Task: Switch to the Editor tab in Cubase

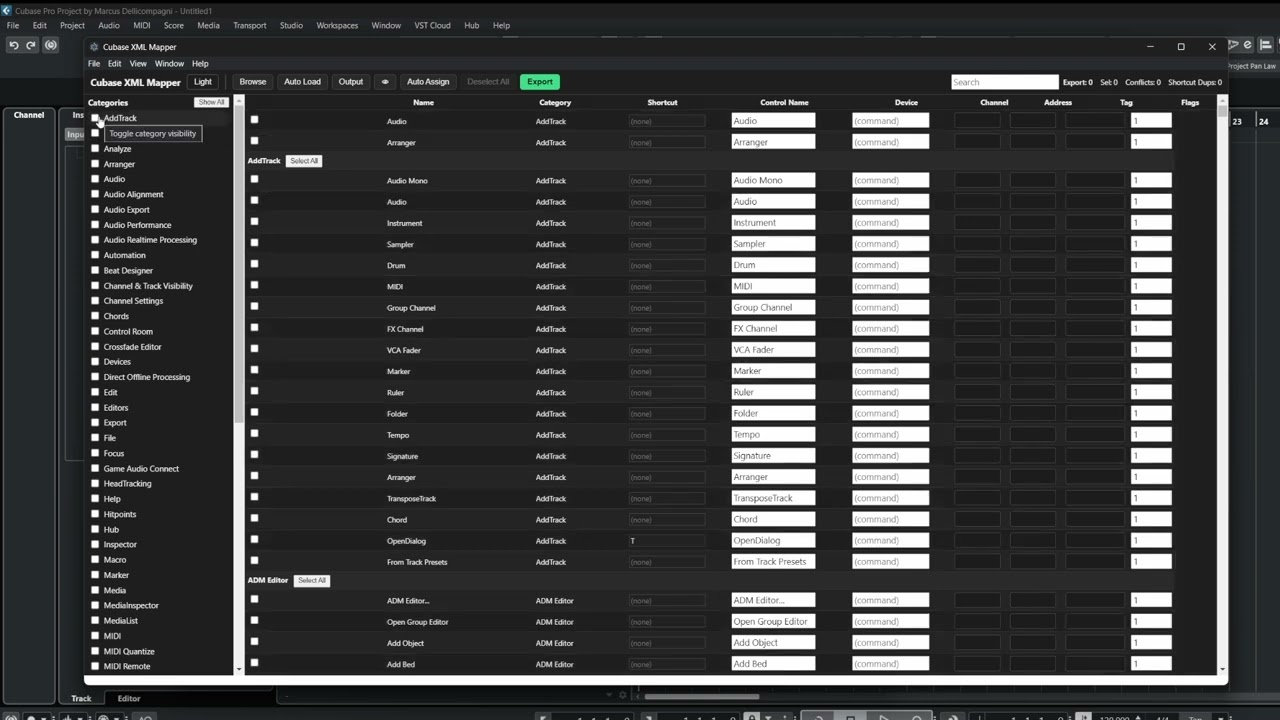Action: click(x=129, y=698)
